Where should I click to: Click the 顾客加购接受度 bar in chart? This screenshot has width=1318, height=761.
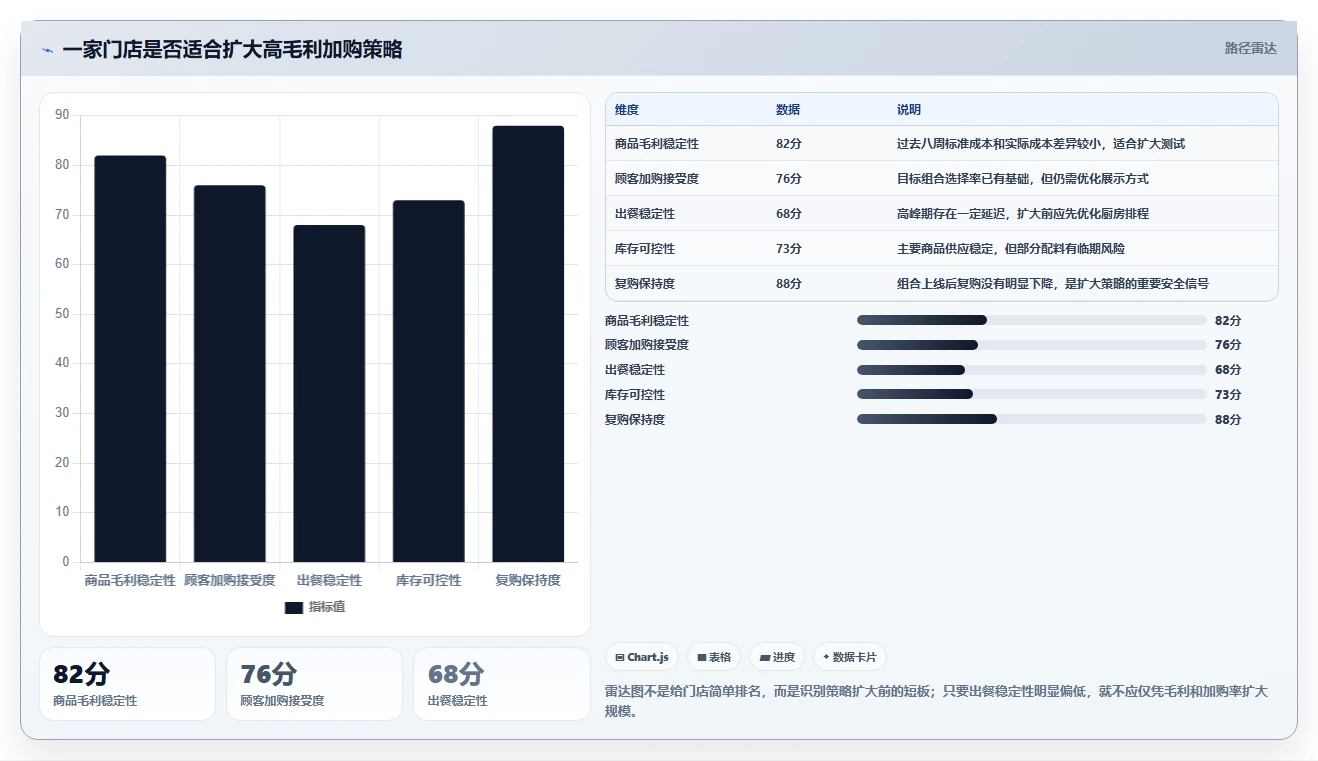[x=230, y=374]
